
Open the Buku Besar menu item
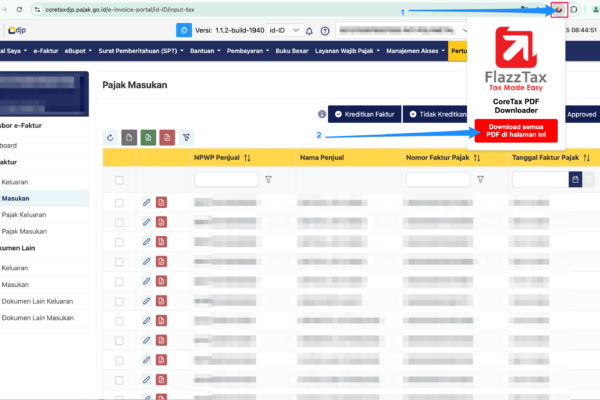coord(292,51)
